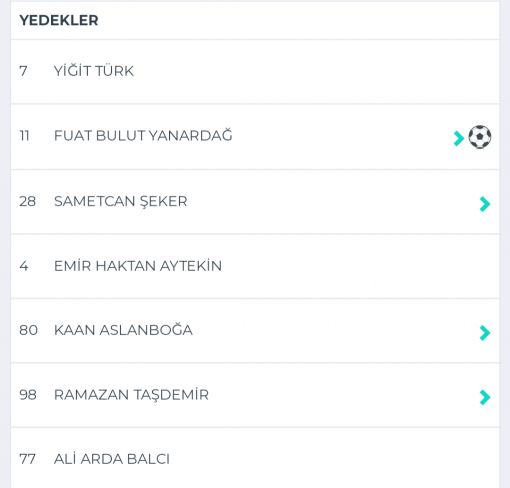Click the green arrow beside Ramazan Taşdemir
Viewport: 510px width, 488px height.
point(485,397)
